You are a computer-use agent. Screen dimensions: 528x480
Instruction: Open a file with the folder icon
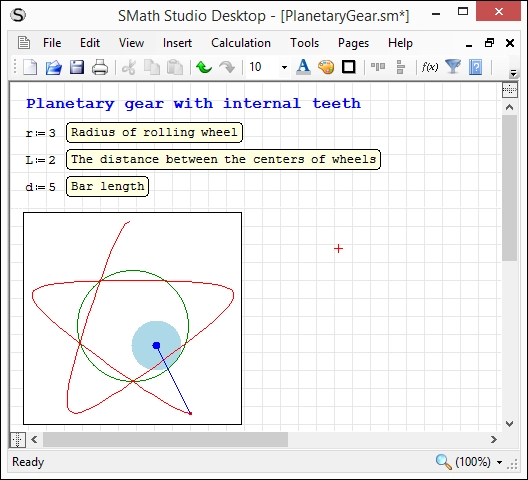tap(54, 67)
